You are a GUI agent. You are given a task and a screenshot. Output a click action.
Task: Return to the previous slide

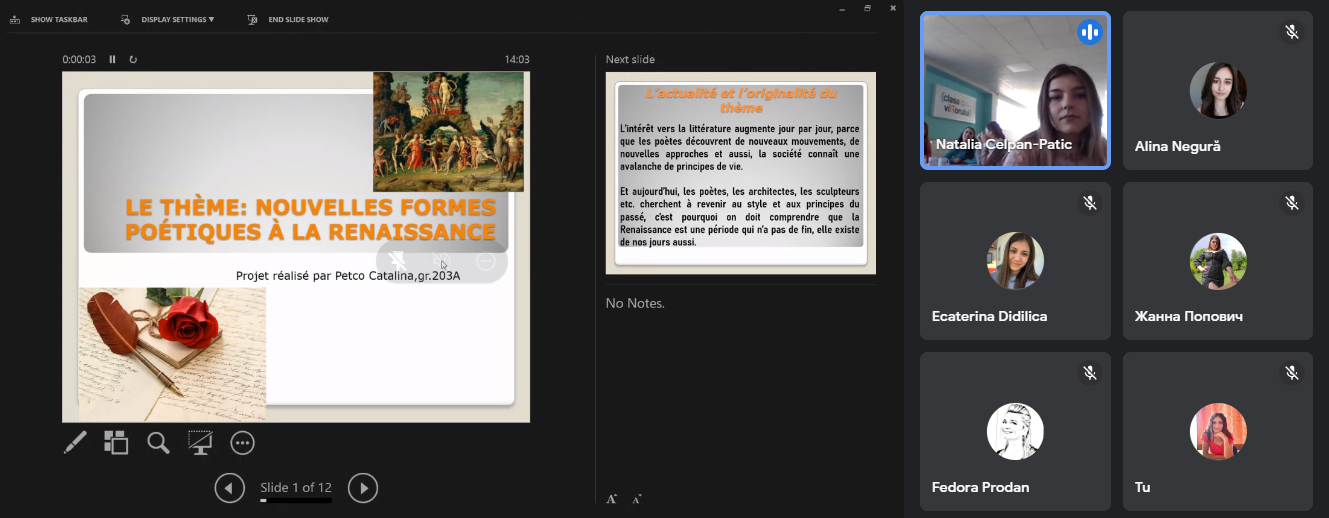click(x=230, y=488)
